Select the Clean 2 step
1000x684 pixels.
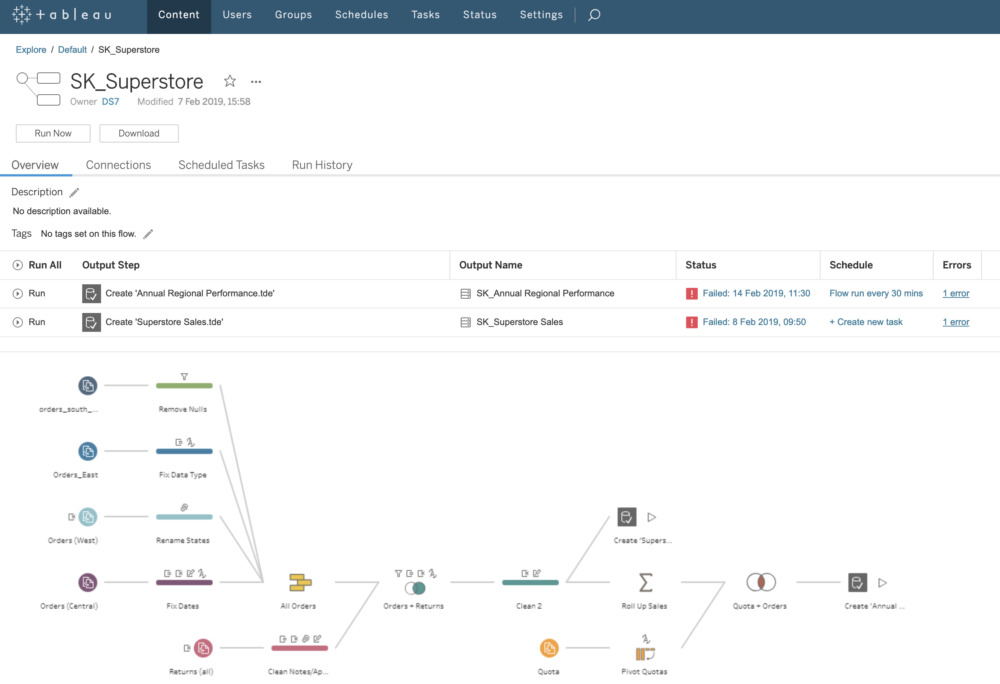(530, 582)
